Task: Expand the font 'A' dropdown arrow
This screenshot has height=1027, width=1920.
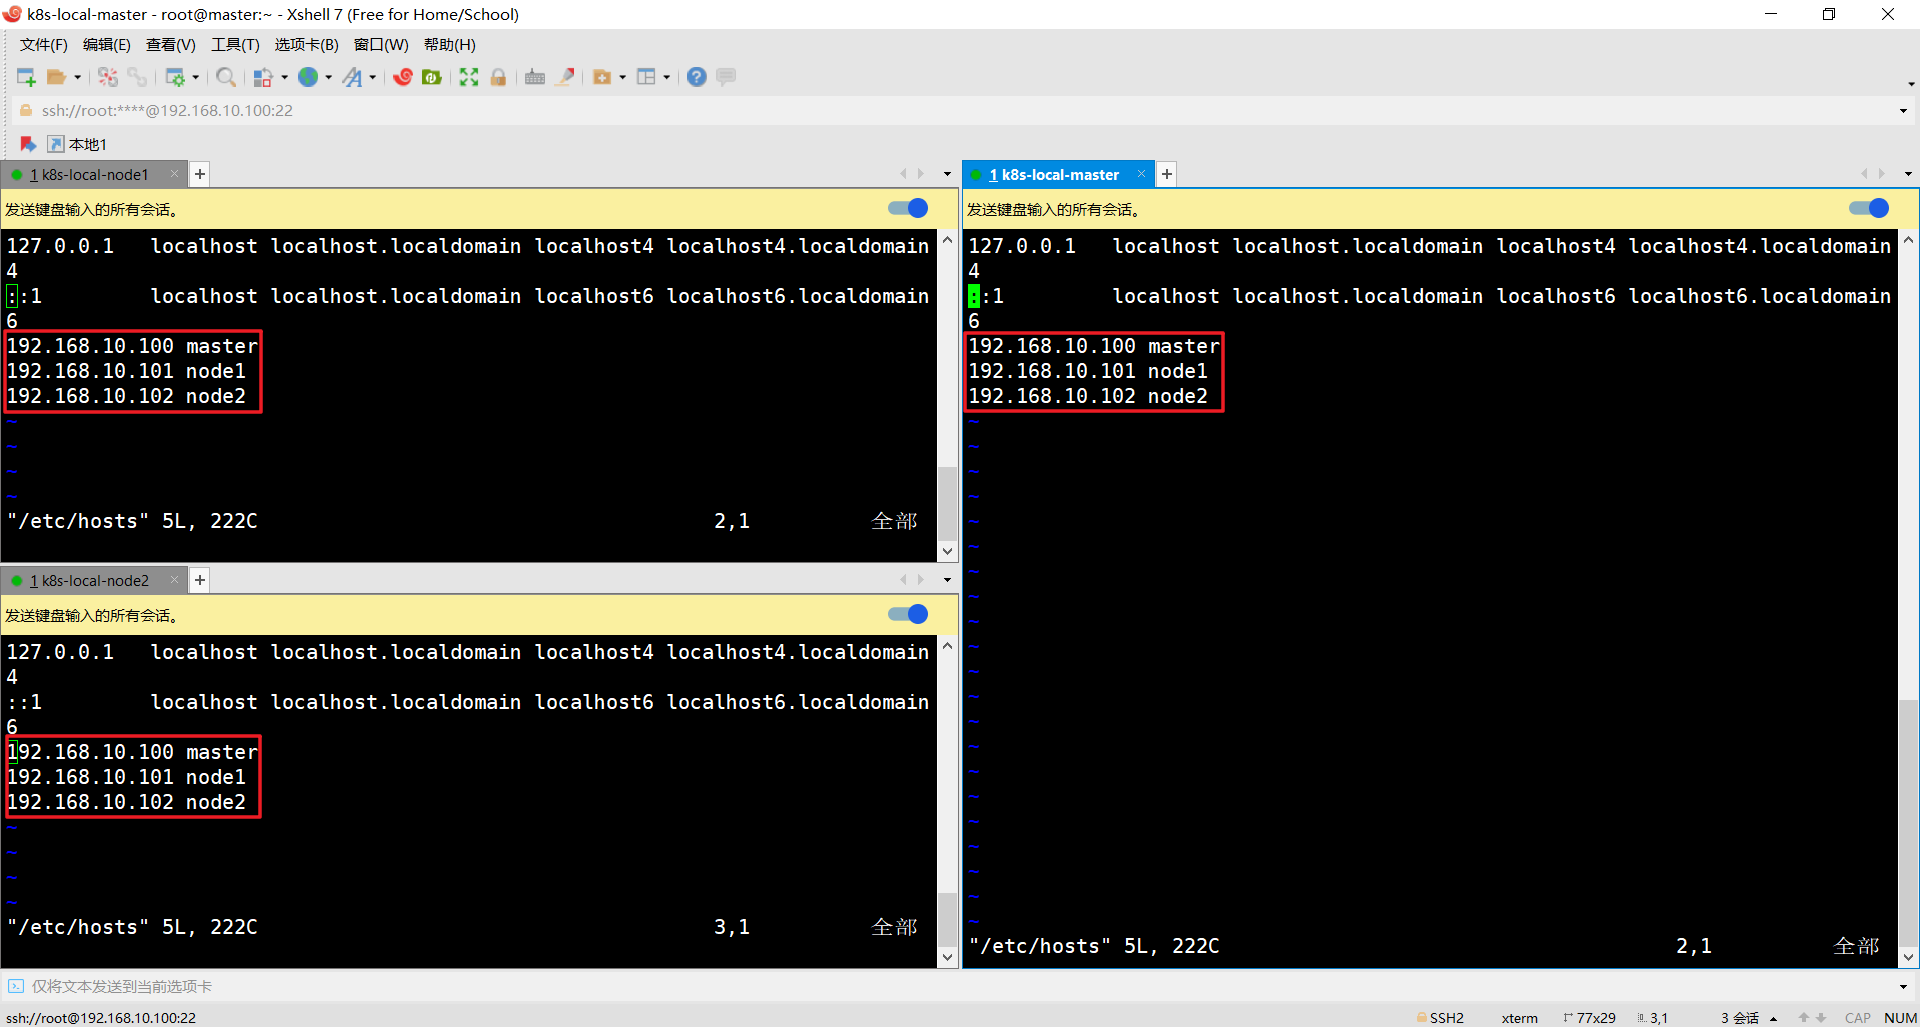Action: click(373, 78)
